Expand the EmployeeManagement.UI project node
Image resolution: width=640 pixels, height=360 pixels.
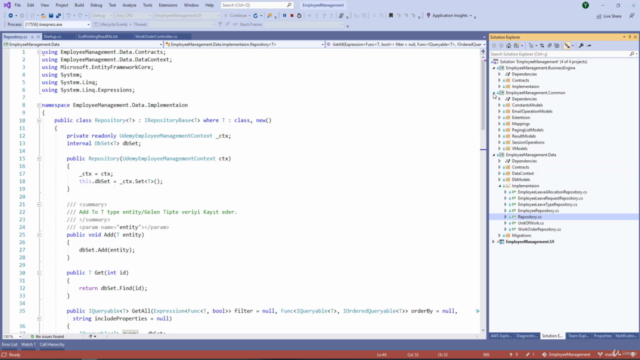(494, 242)
